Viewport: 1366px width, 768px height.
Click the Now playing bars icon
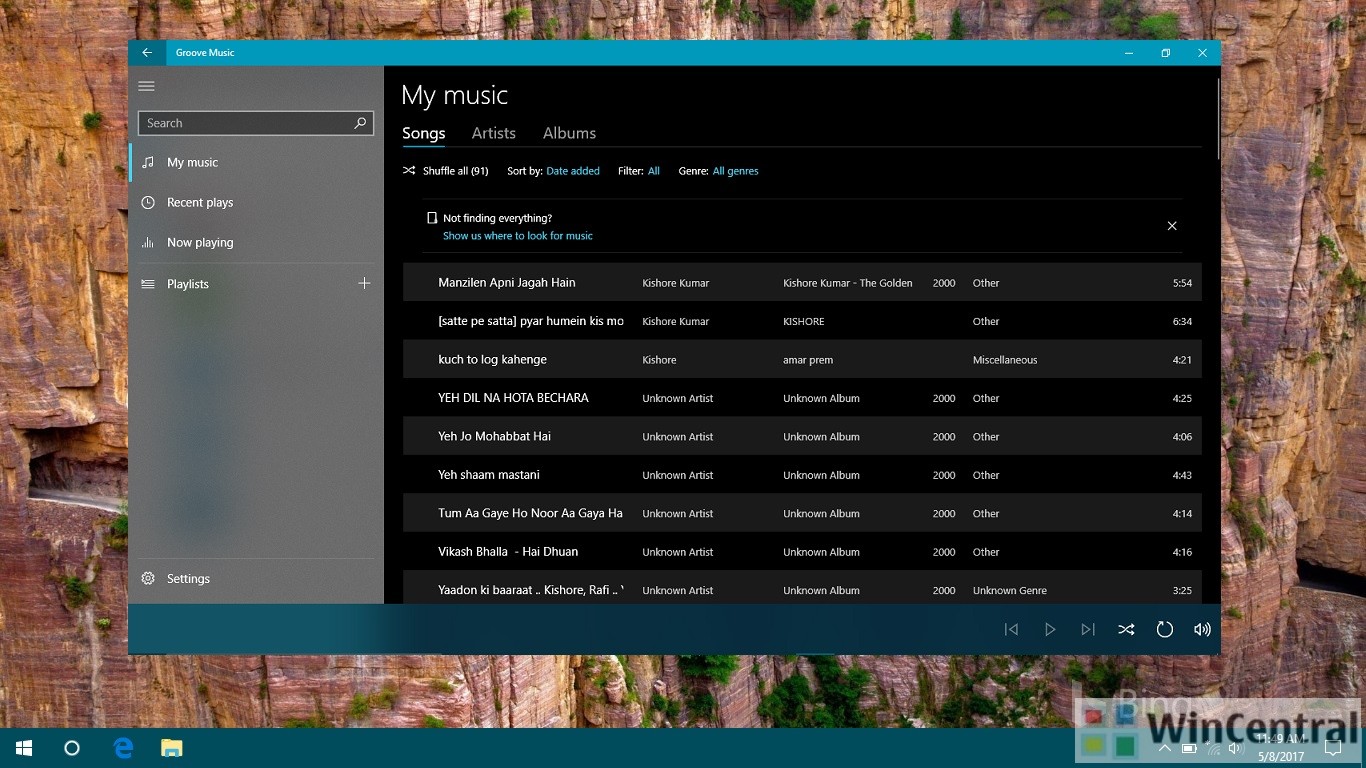[x=148, y=242]
